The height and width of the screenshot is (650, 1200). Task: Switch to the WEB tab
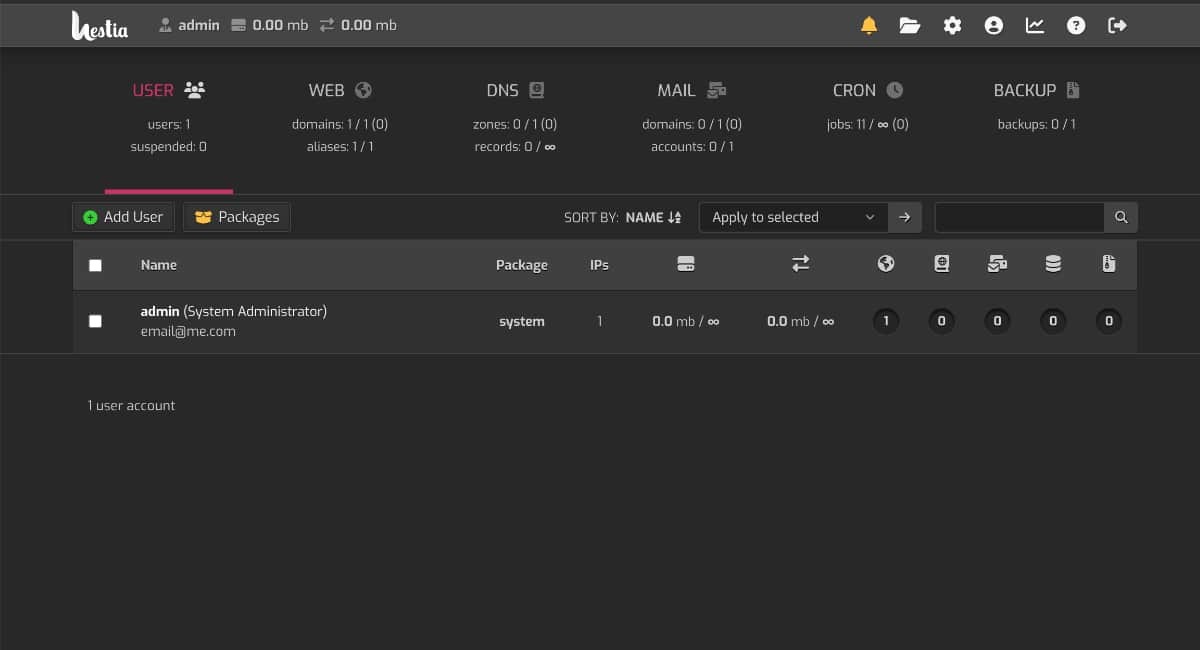click(x=339, y=90)
